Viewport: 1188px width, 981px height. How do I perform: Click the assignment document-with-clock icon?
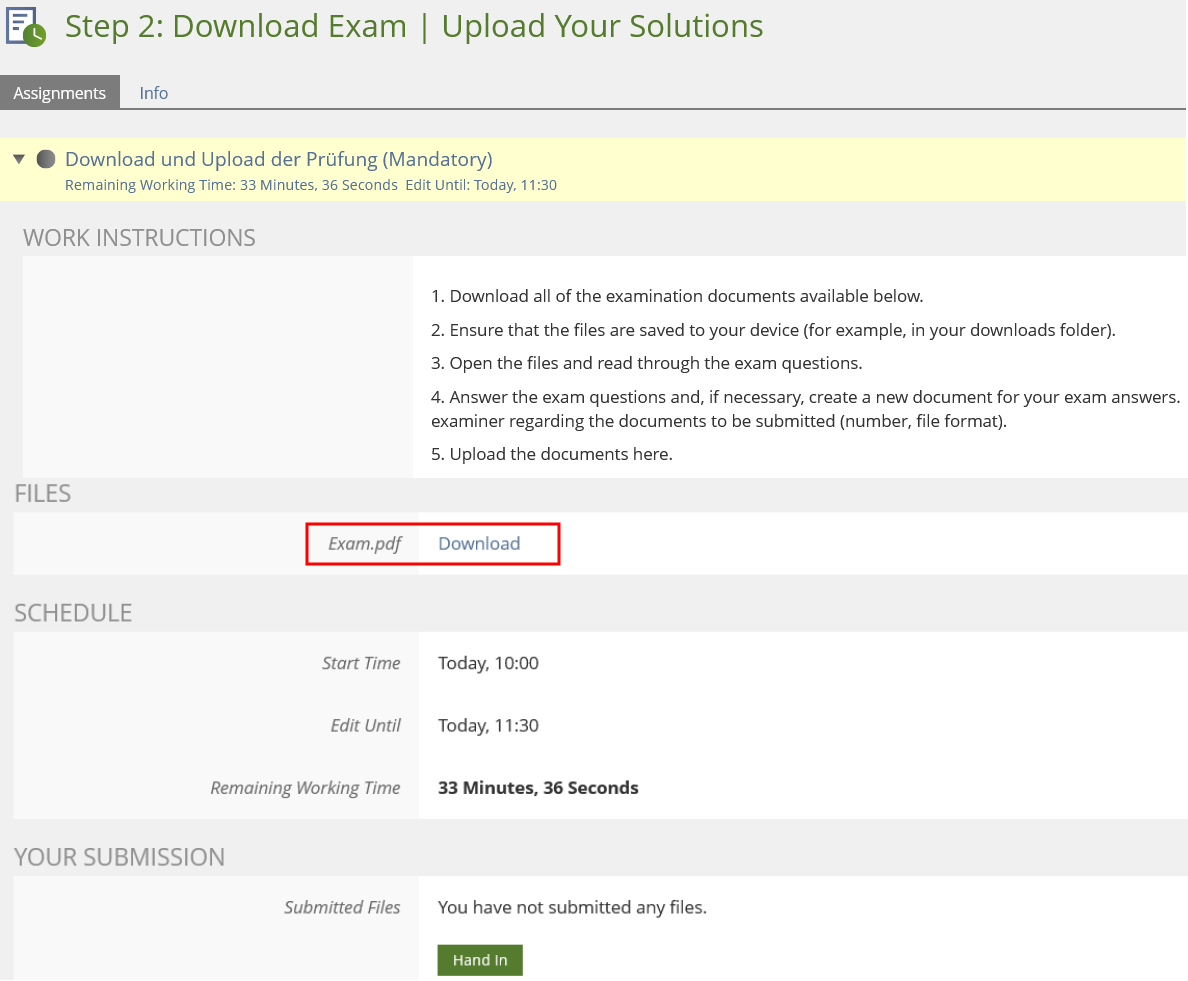(26, 26)
